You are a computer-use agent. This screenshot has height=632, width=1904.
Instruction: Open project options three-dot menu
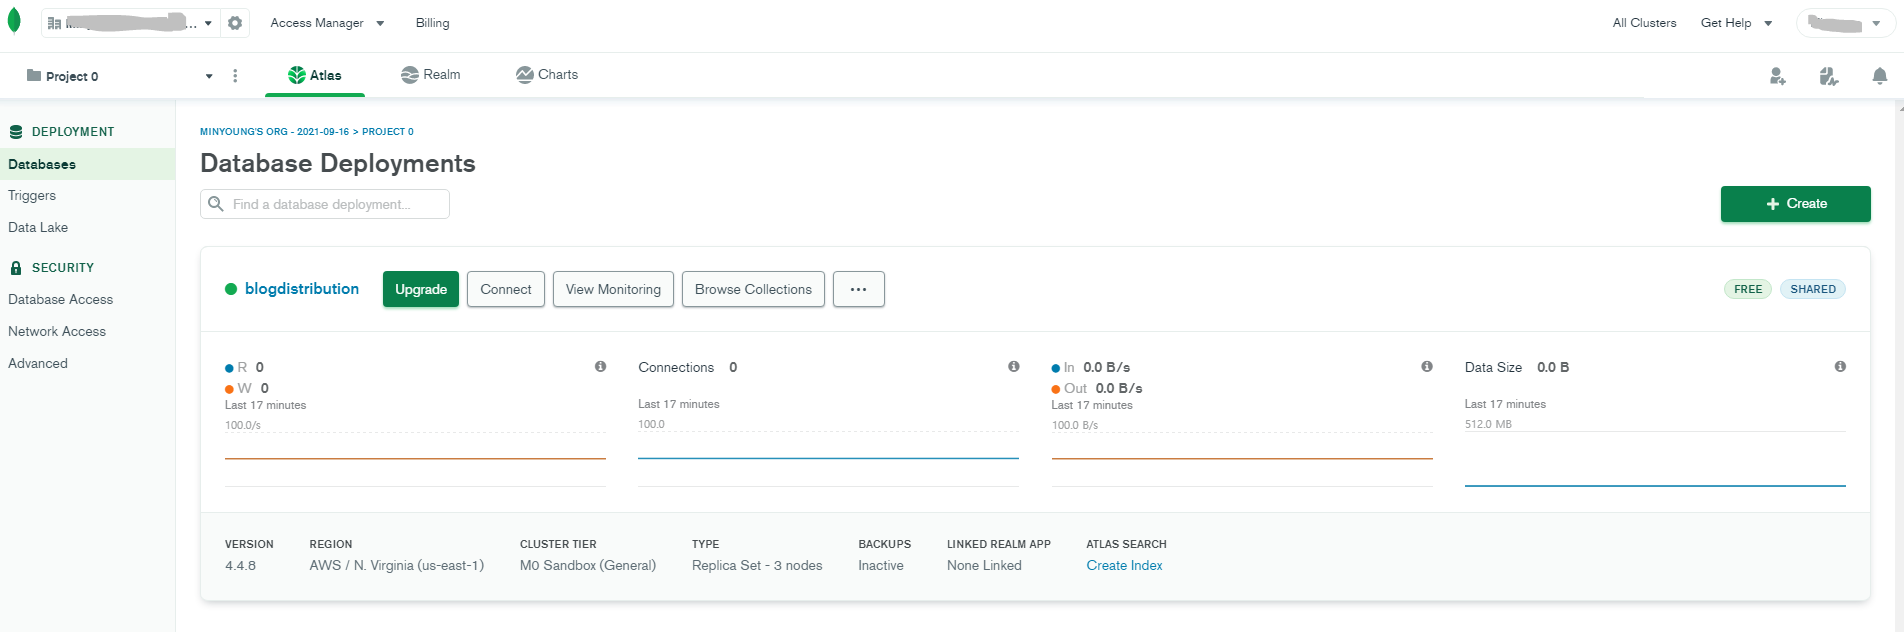(x=235, y=76)
